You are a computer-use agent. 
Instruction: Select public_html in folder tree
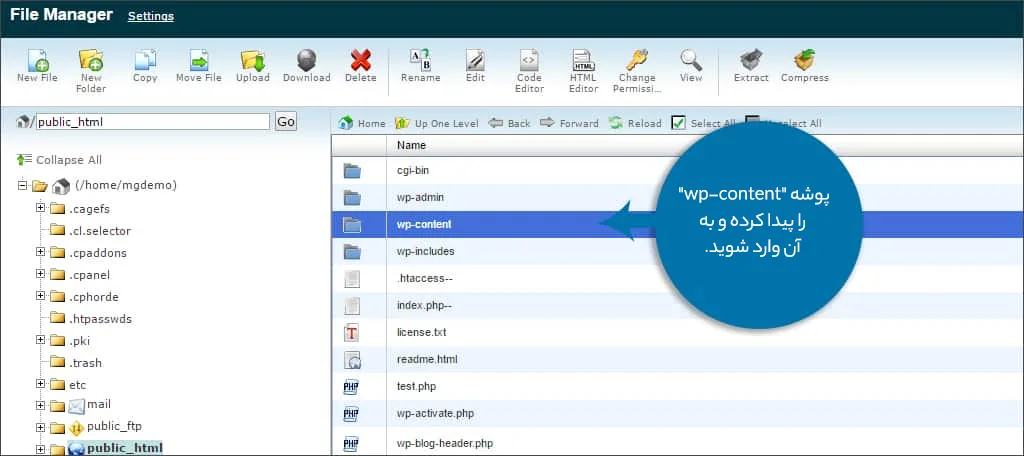tap(125, 448)
